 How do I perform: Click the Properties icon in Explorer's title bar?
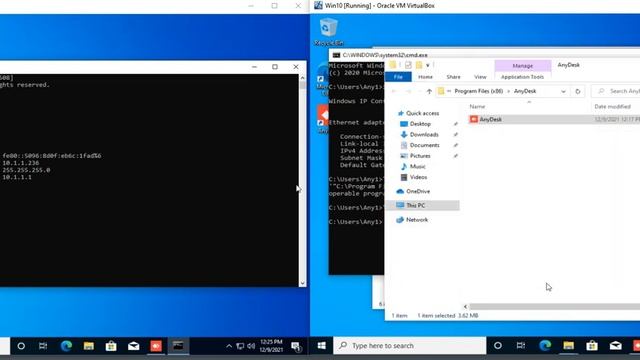[408, 65]
